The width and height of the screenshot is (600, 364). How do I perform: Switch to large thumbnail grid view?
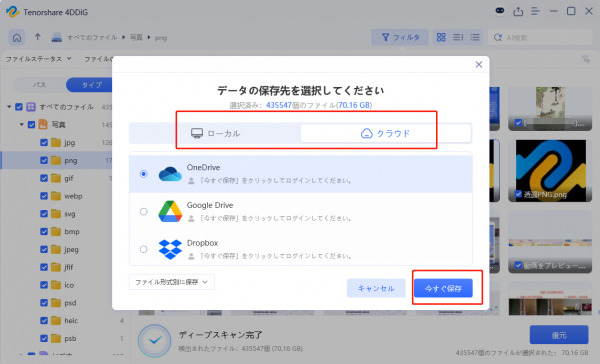441,37
